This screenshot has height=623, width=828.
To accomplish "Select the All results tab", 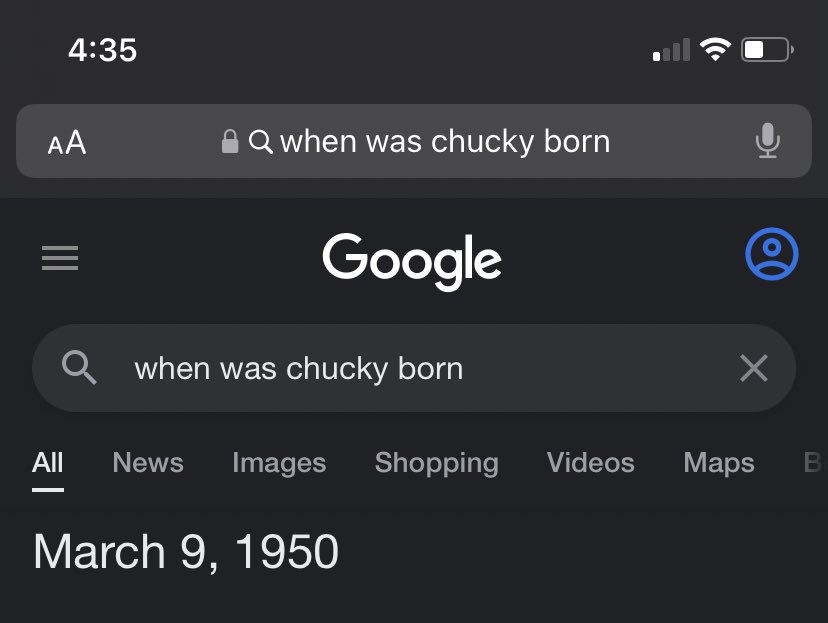I will (x=48, y=462).
